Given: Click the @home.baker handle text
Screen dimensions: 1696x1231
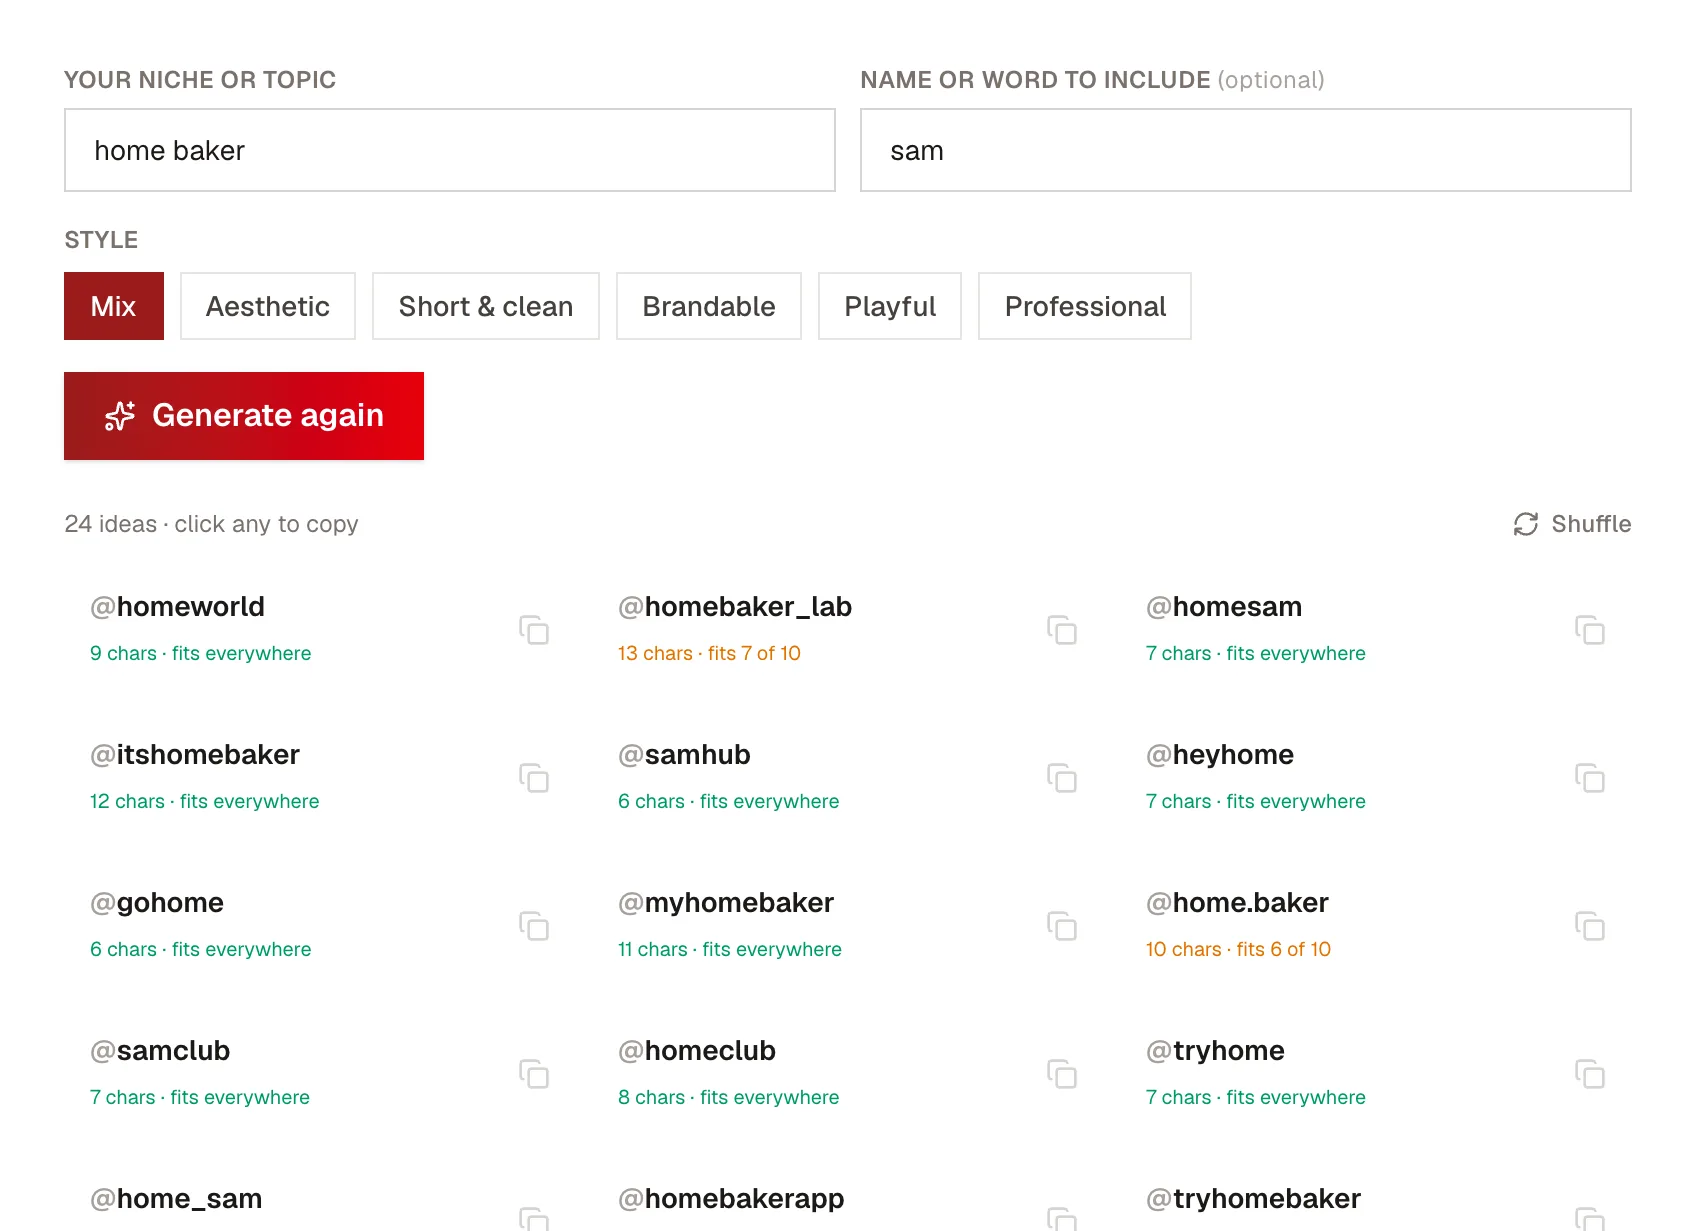Looking at the screenshot, I should tap(1237, 903).
